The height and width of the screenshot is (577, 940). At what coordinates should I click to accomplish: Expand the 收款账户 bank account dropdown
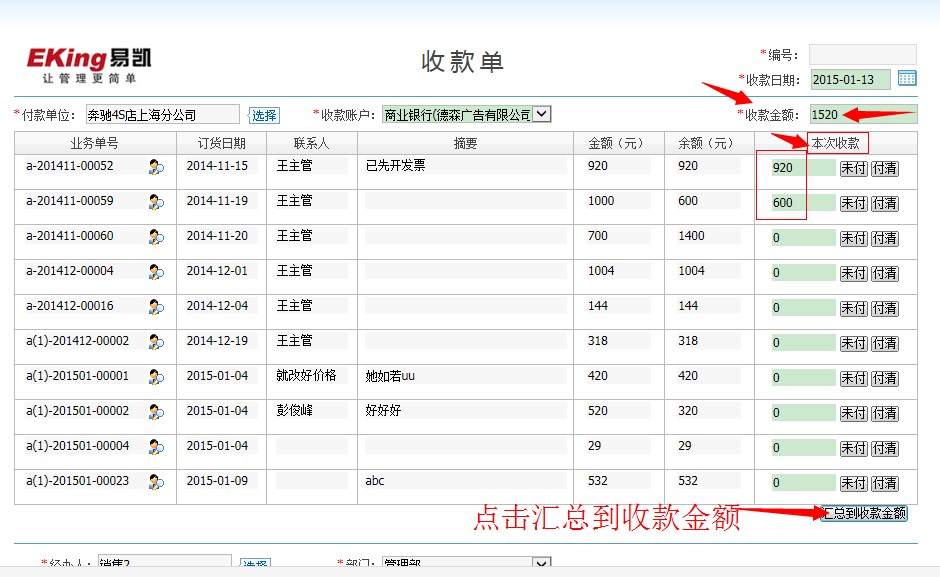(x=542, y=115)
